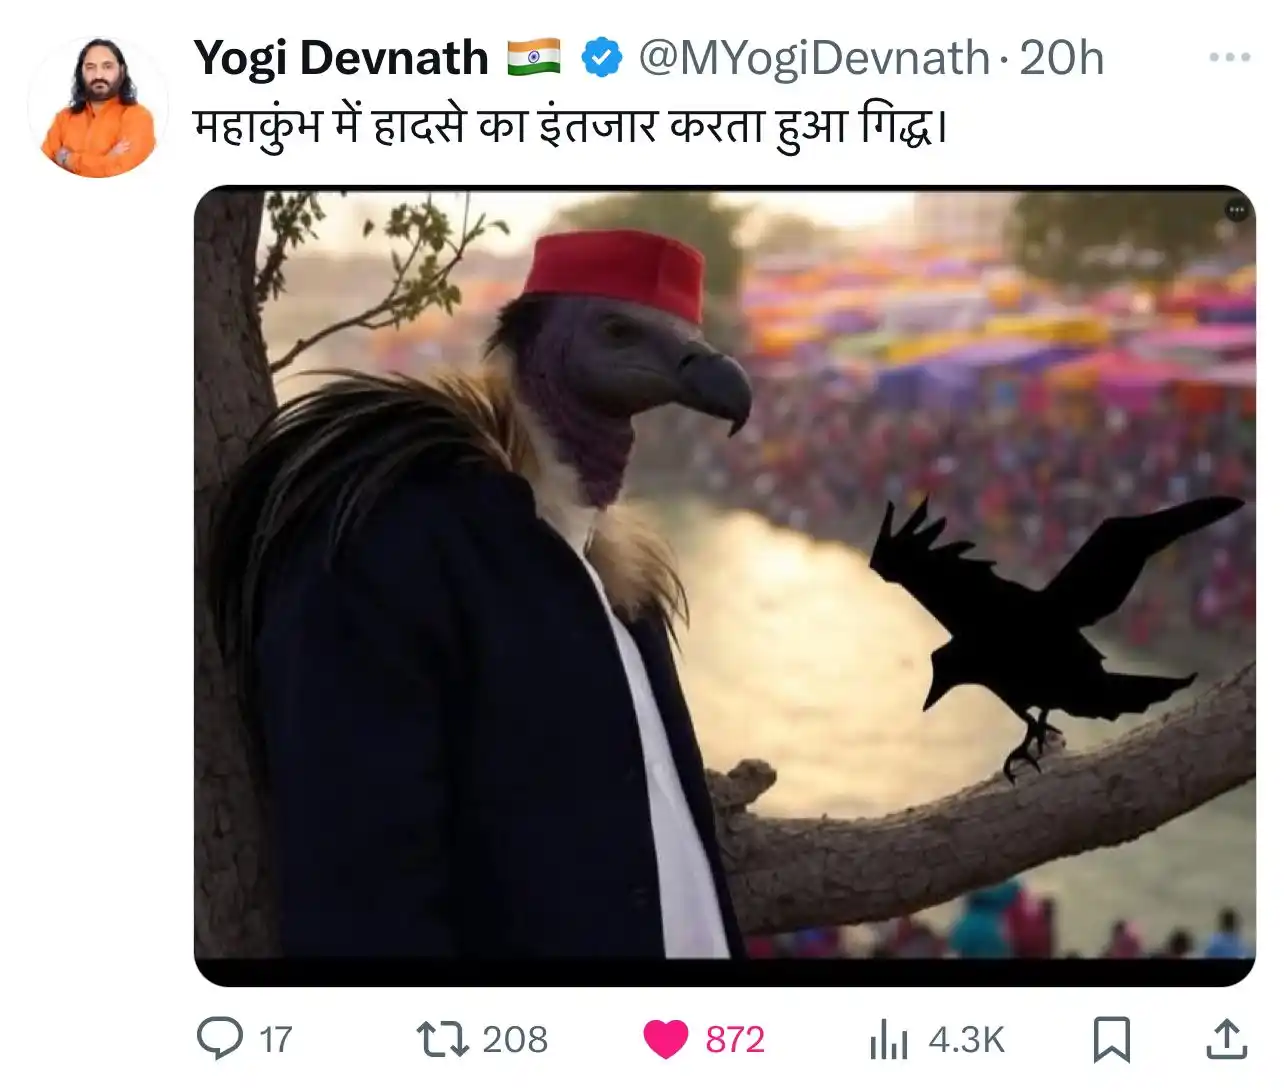Click the 4.3K views count

(966, 1040)
